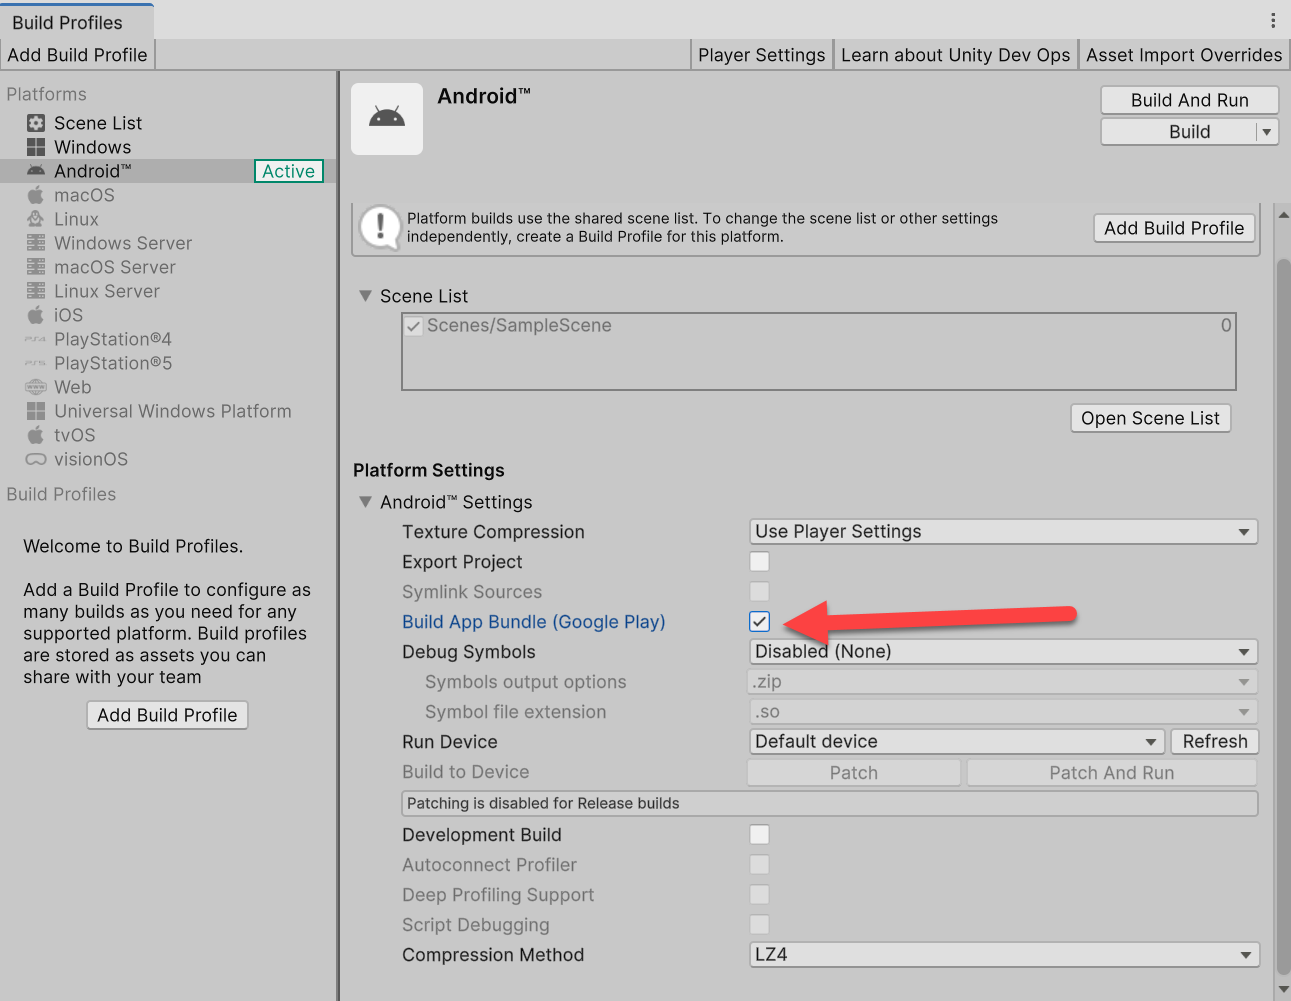Click the macOS Server icon
This screenshot has width=1291, height=1001.
coord(36,267)
